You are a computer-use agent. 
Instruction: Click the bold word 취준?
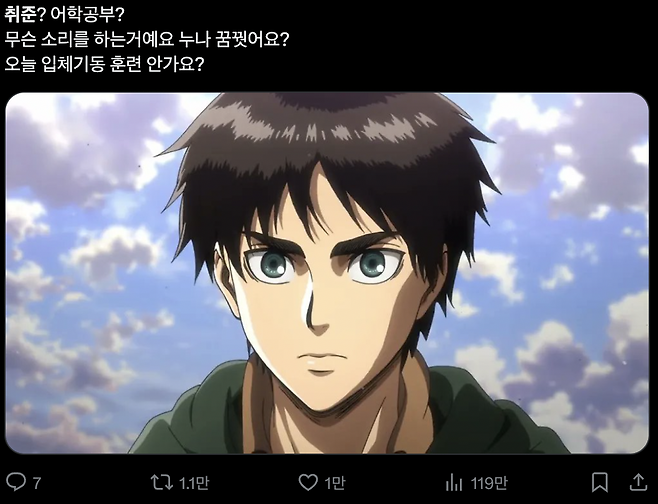[x=25, y=15]
